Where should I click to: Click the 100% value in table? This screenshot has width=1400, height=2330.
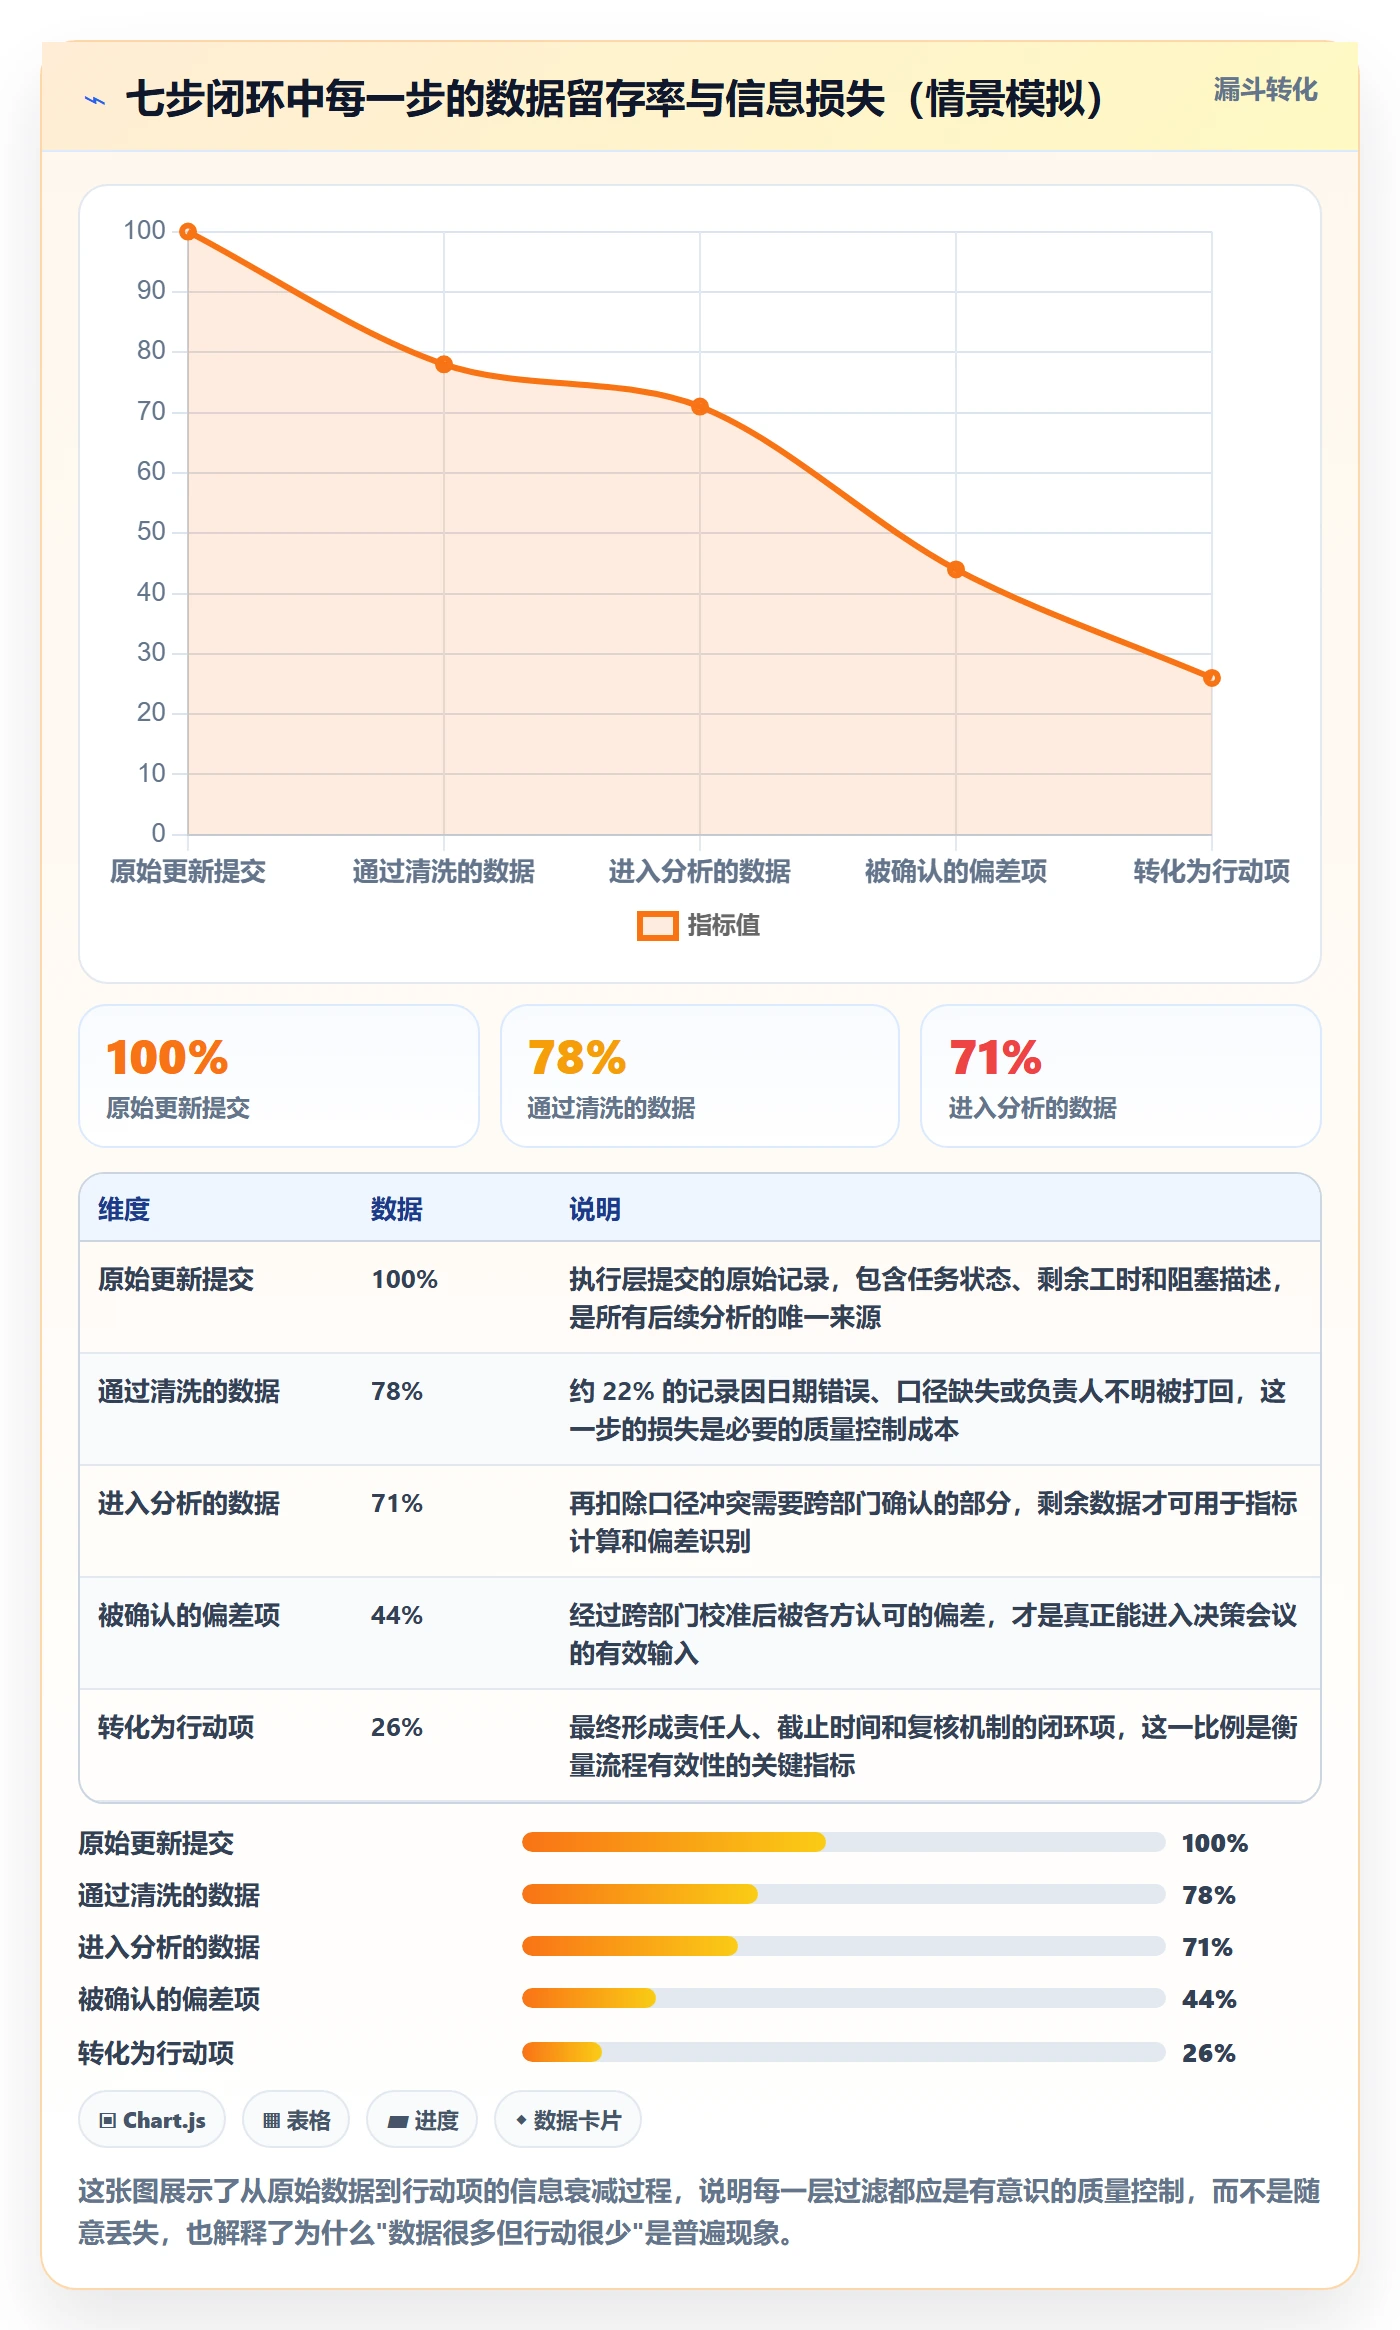pyautogui.click(x=405, y=1280)
